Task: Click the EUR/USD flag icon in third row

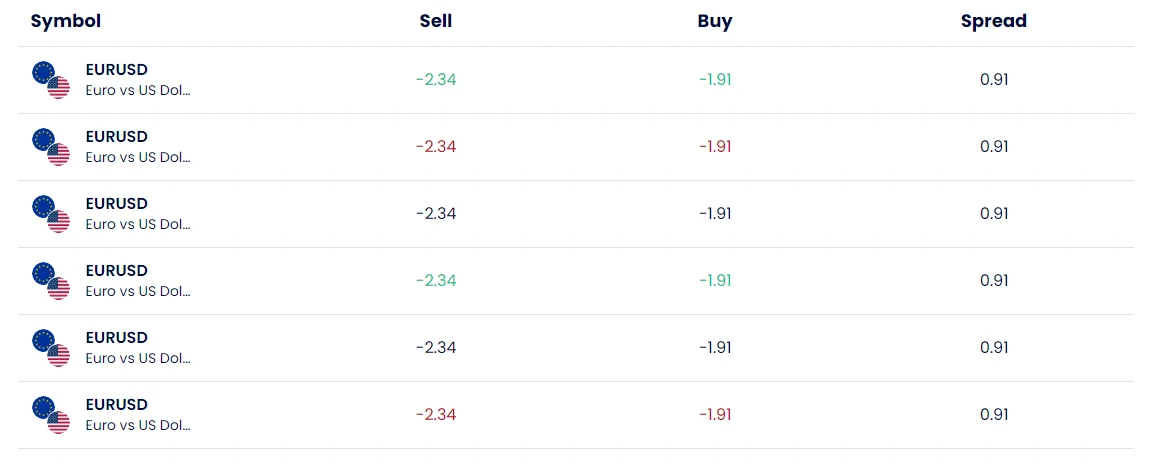Action: click(51, 214)
